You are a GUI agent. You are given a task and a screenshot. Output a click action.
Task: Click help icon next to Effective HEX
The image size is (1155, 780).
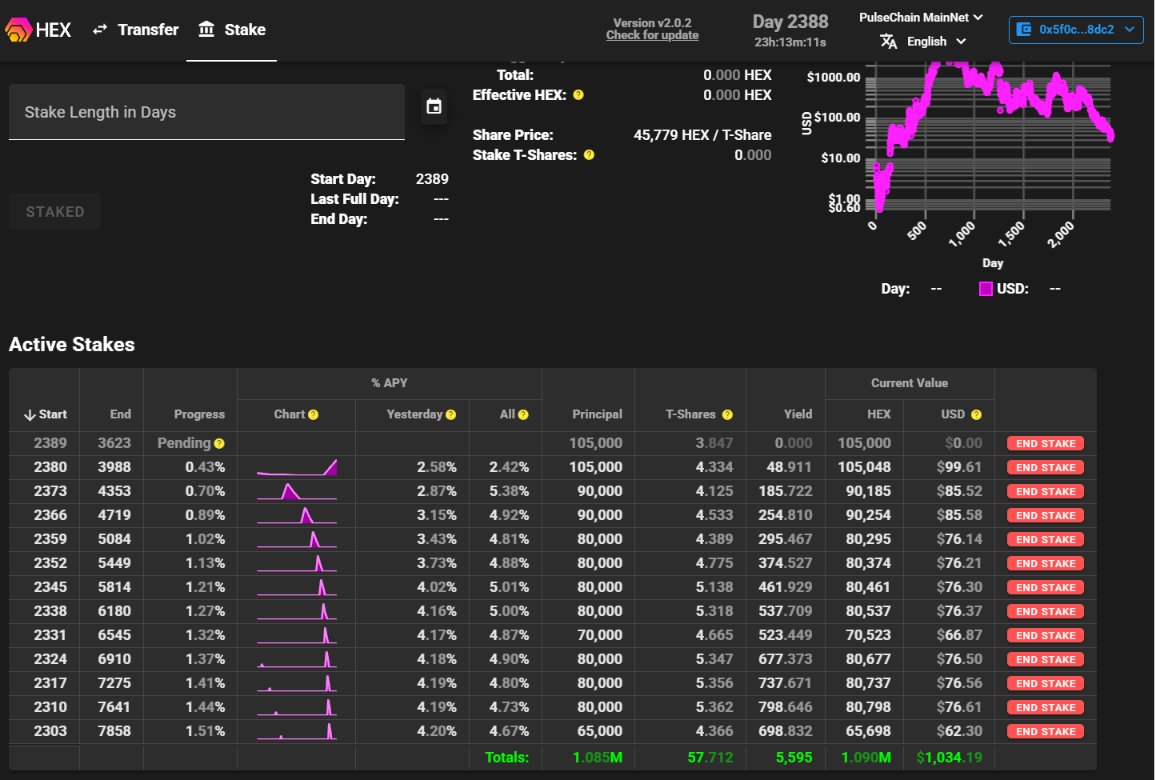click(x=578, y=95)
